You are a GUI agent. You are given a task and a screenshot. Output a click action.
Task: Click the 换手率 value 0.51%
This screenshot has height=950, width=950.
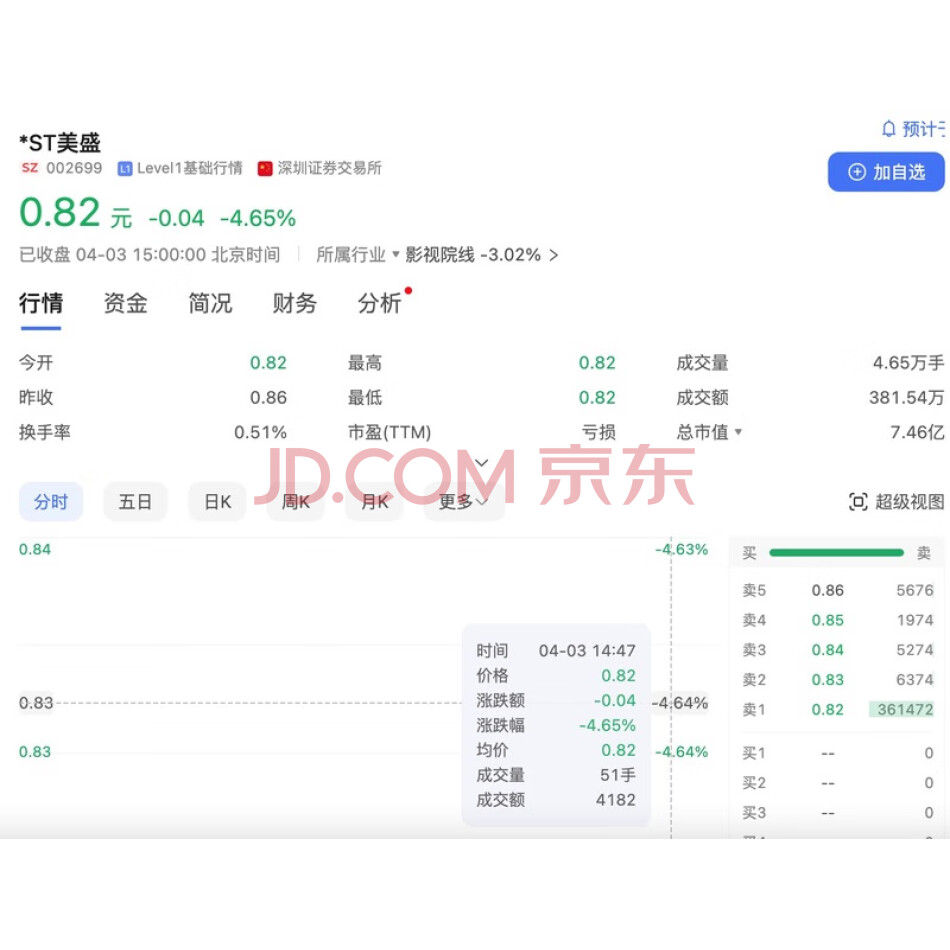click(261, 432)
